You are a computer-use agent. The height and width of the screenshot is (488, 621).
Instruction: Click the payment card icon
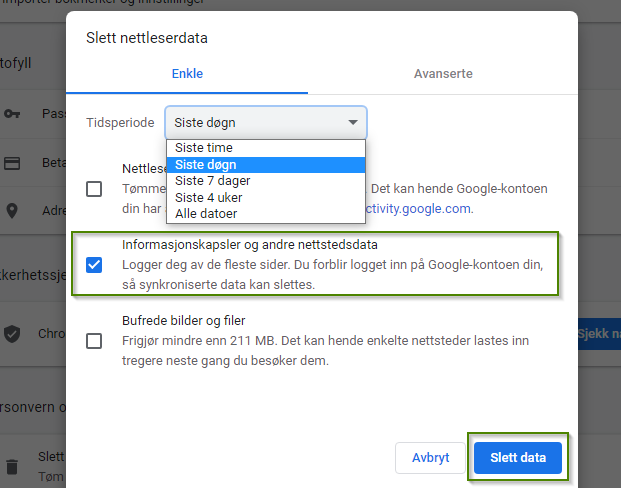pyautogui.click(x=13, y=163)
